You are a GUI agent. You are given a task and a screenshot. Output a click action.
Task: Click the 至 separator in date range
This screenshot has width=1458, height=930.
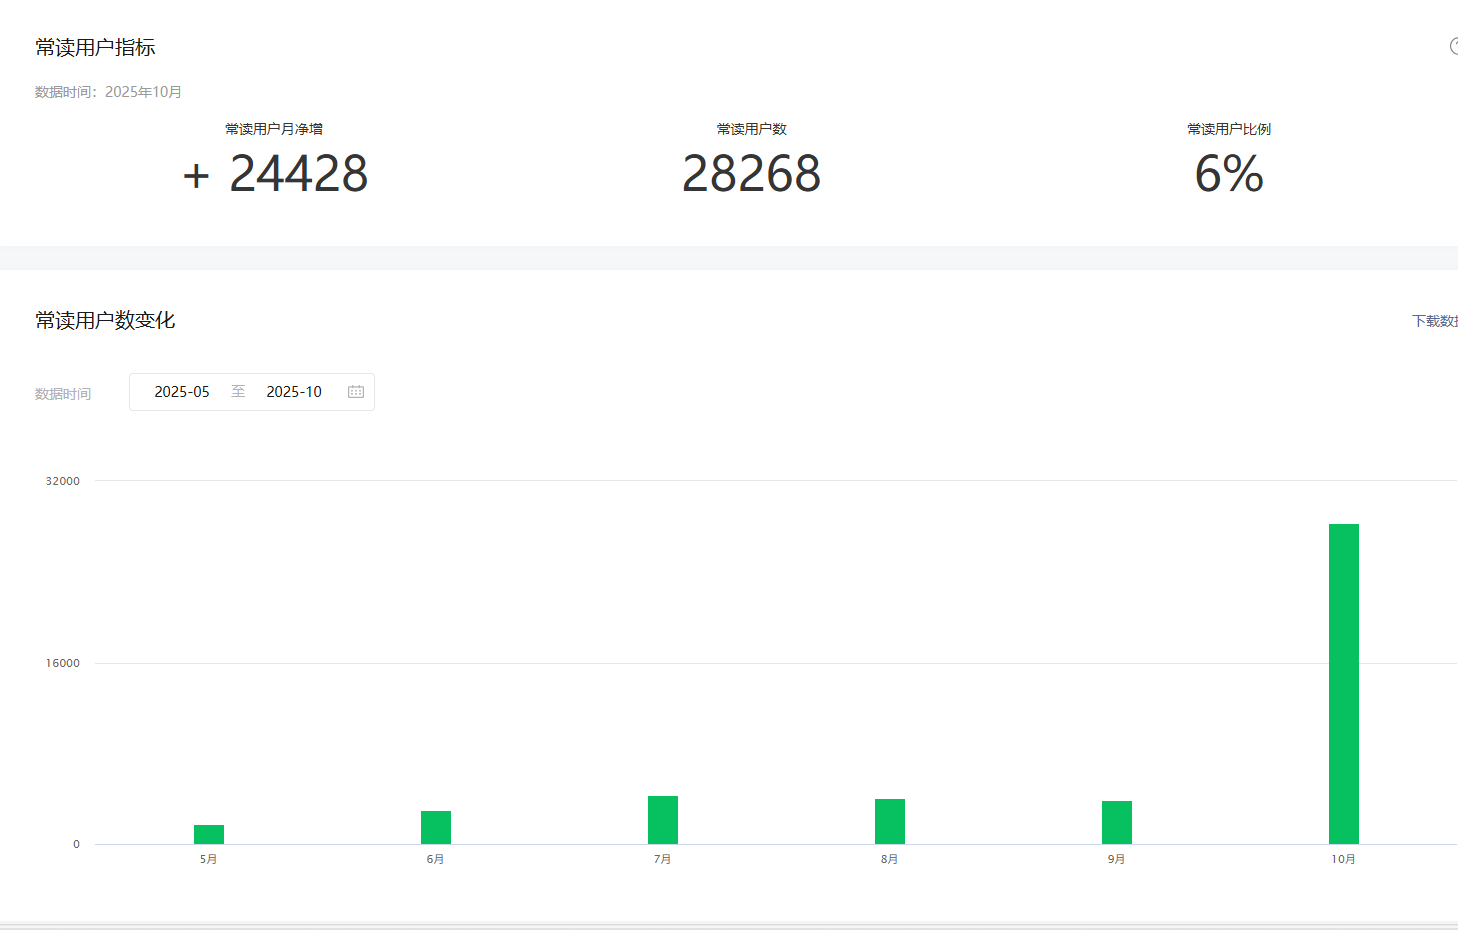click(x=238, y=392)
